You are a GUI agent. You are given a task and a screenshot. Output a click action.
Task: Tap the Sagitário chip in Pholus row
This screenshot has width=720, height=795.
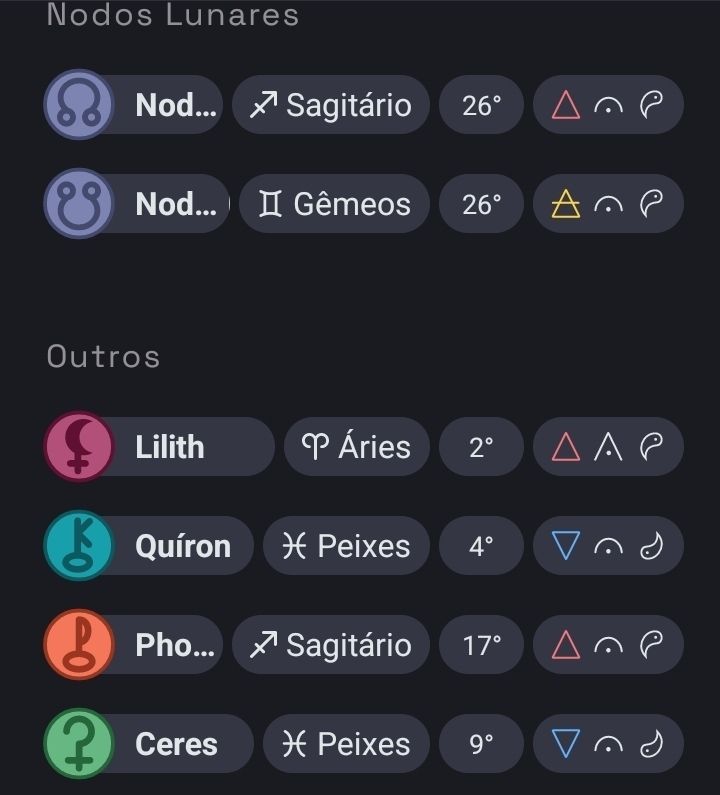330,645
